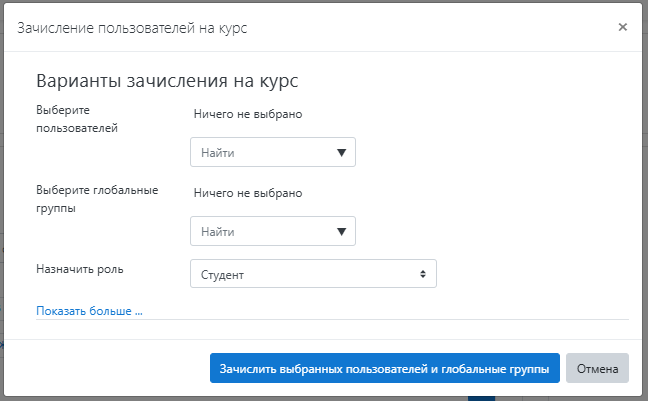Click the Показать больше link
Screen dimensions: 648x401
pos(89,311)
